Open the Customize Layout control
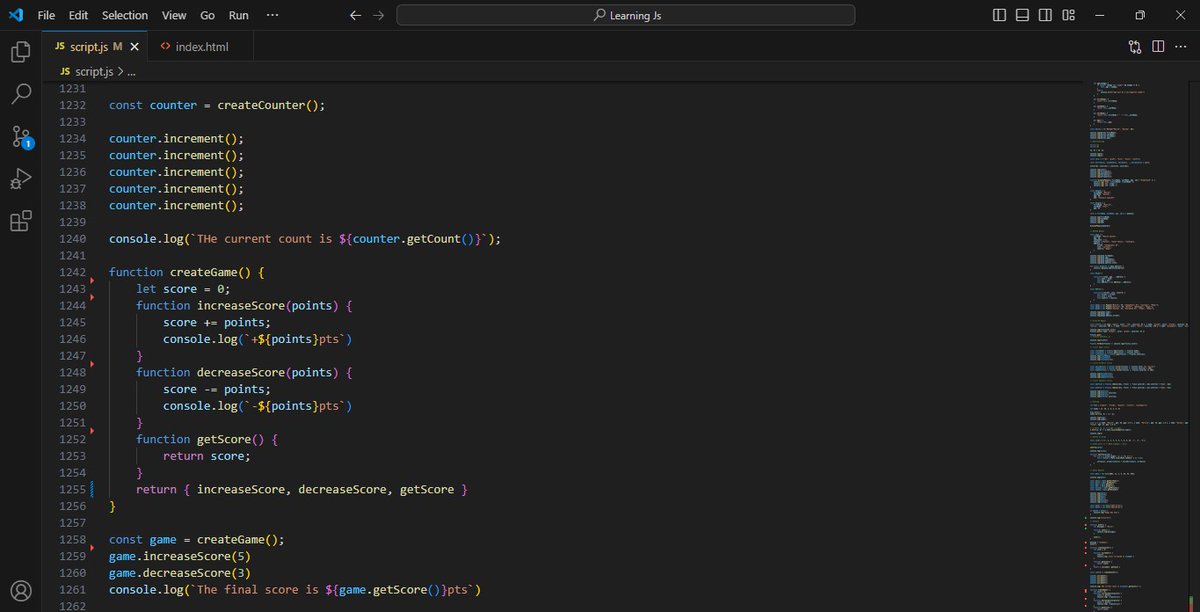 pos(1068,14)
